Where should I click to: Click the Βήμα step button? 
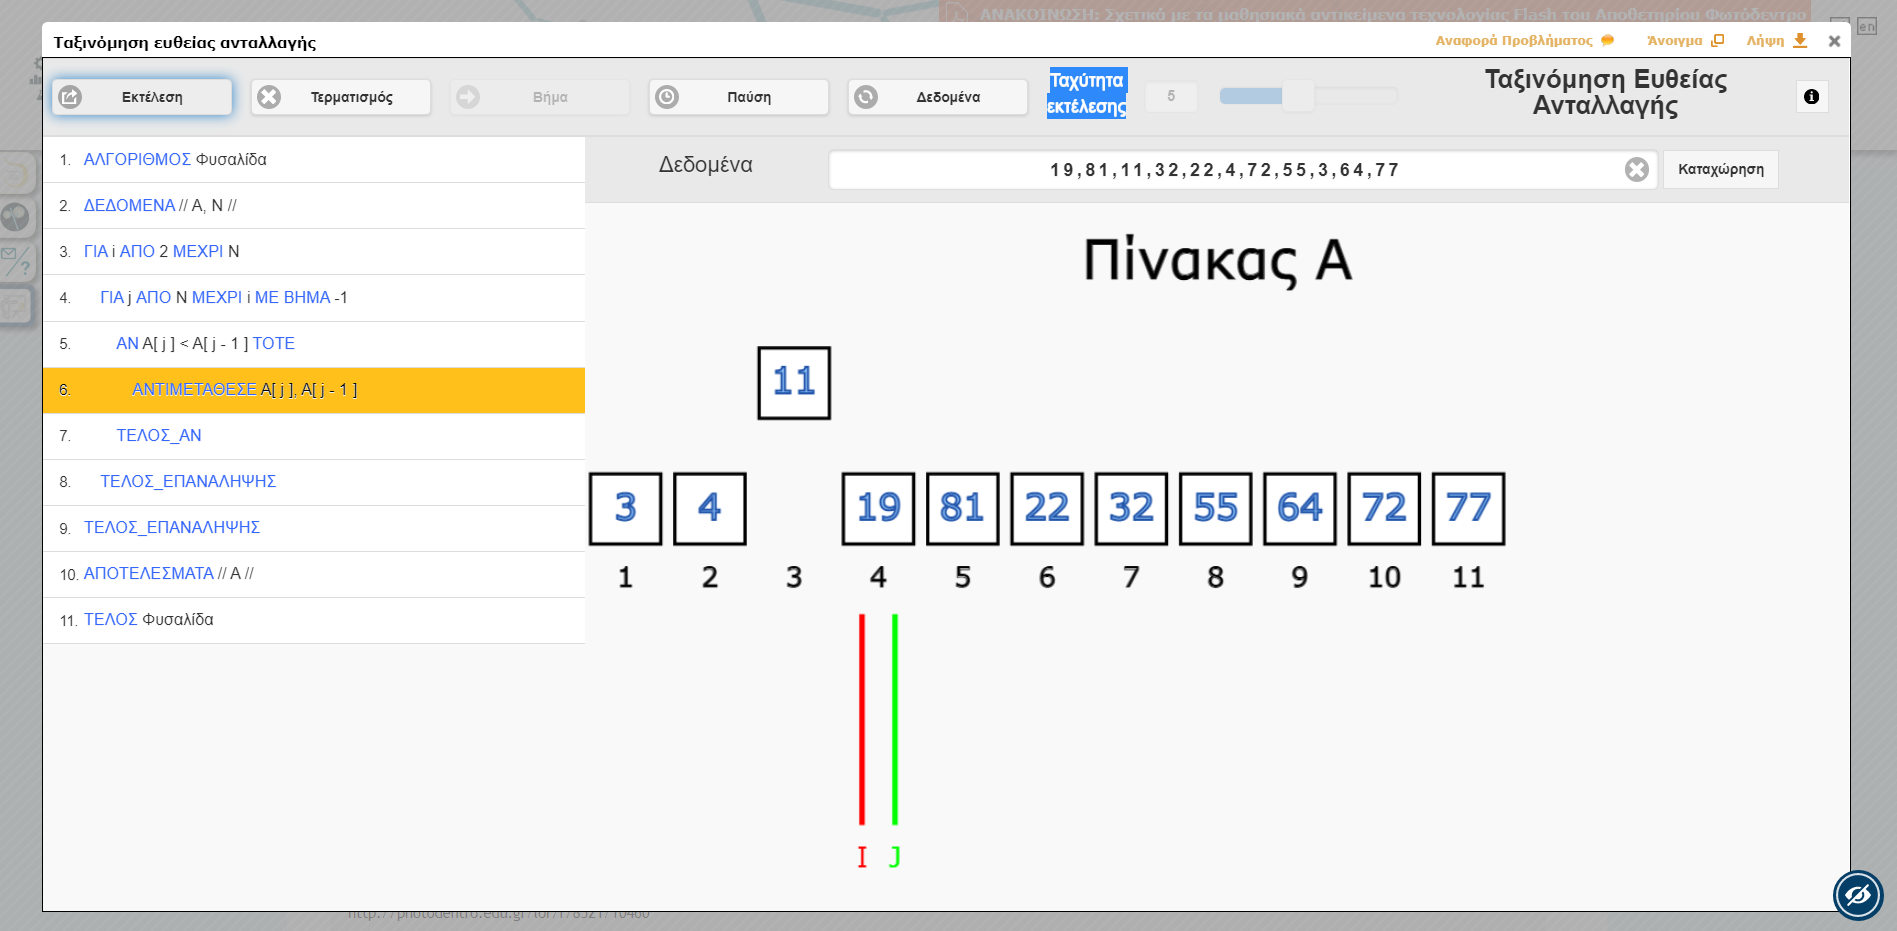(539, 97)
